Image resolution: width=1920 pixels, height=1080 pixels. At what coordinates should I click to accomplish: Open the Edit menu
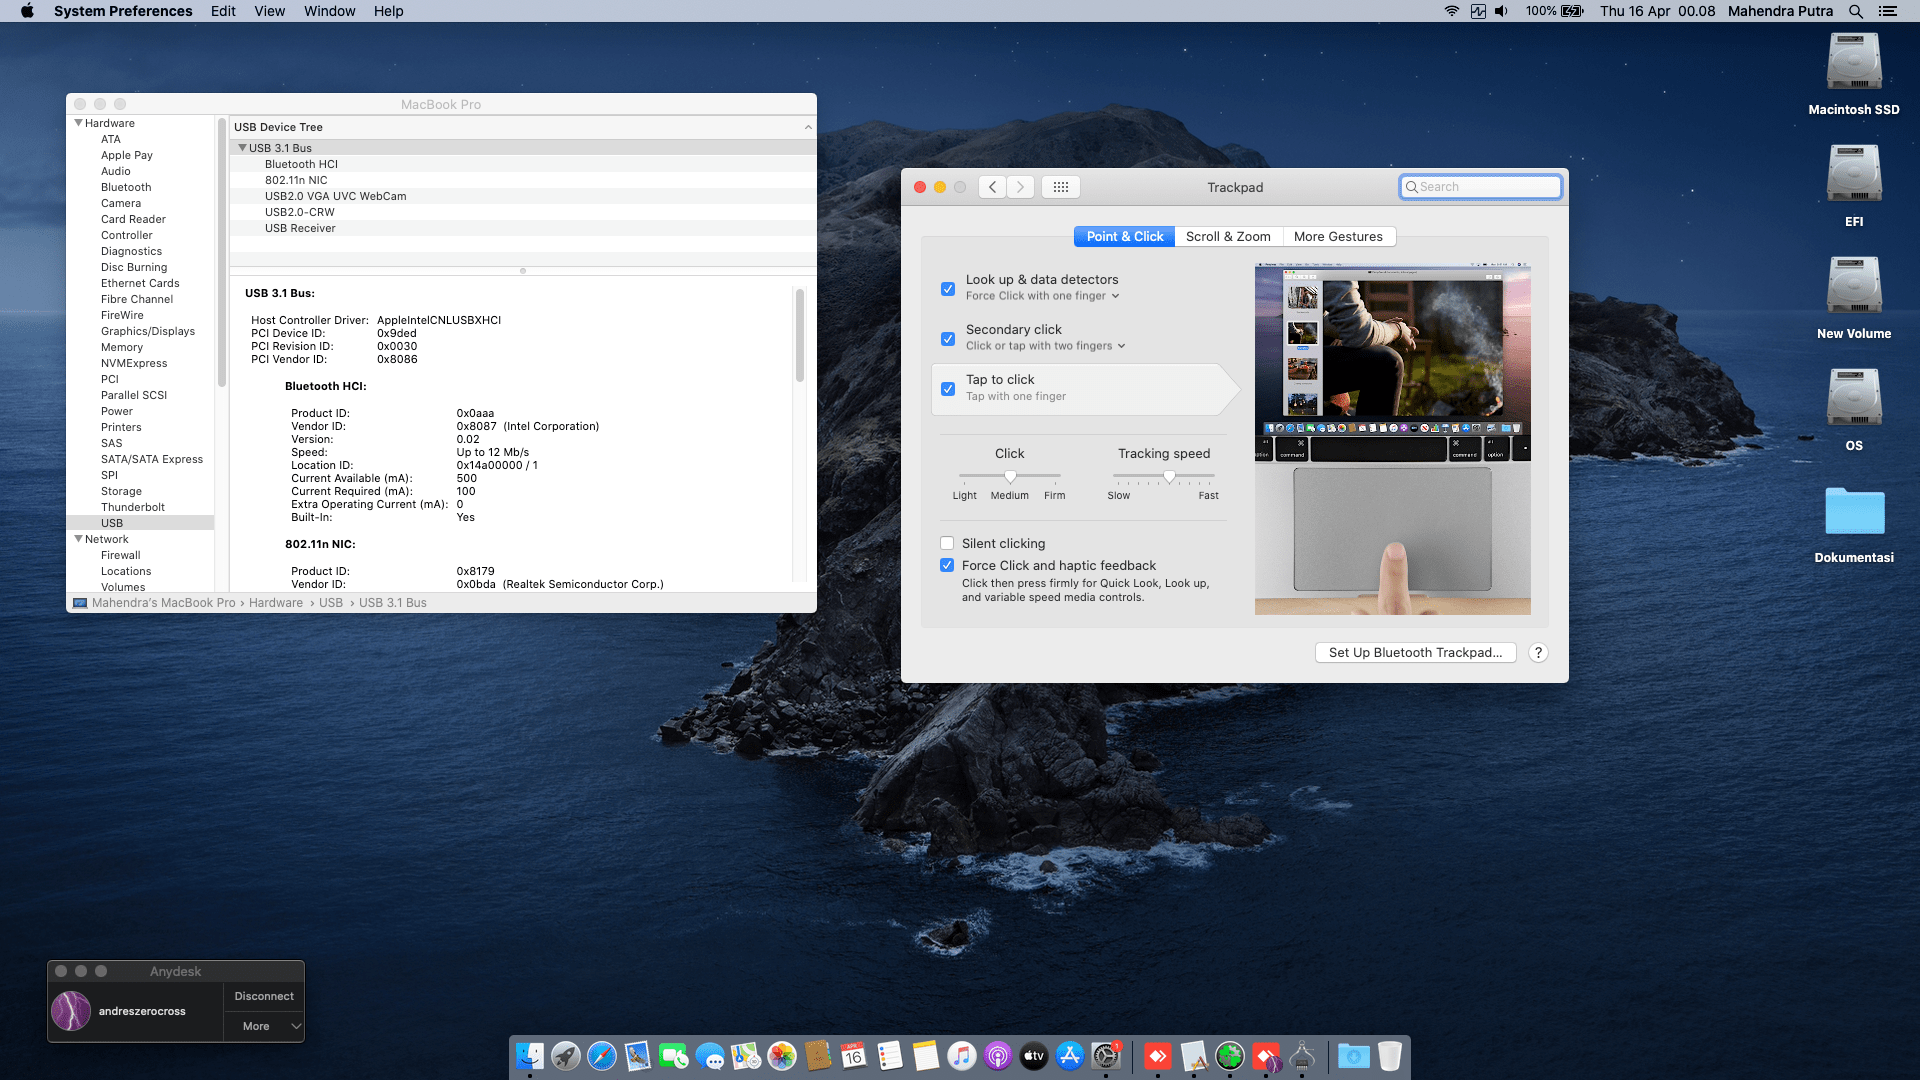tap(223, 11)
